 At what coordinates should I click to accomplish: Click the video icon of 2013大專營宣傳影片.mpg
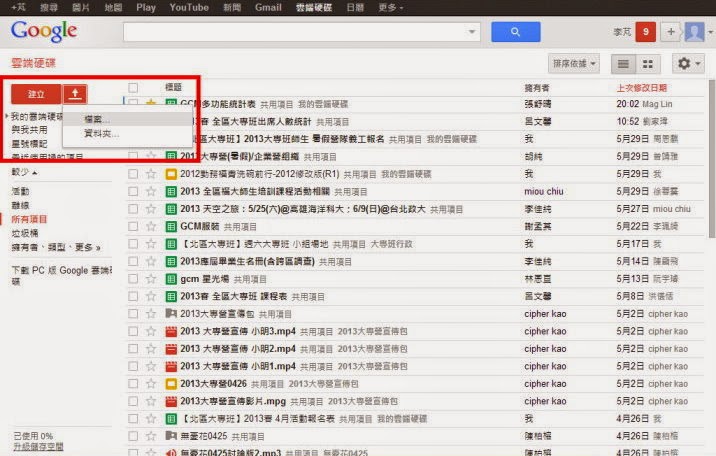(171, 402)
